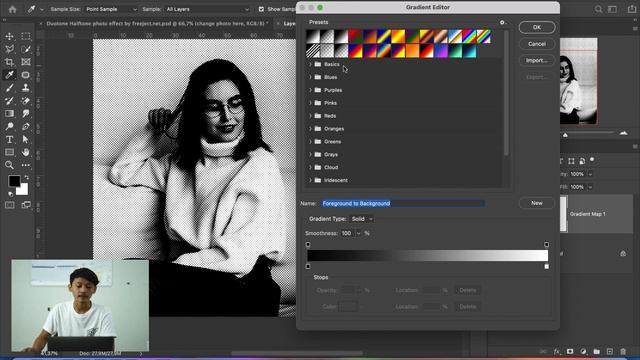
Task: Toggle the Show Sampling Ring checkbox
Action: [x=261, y=9]
